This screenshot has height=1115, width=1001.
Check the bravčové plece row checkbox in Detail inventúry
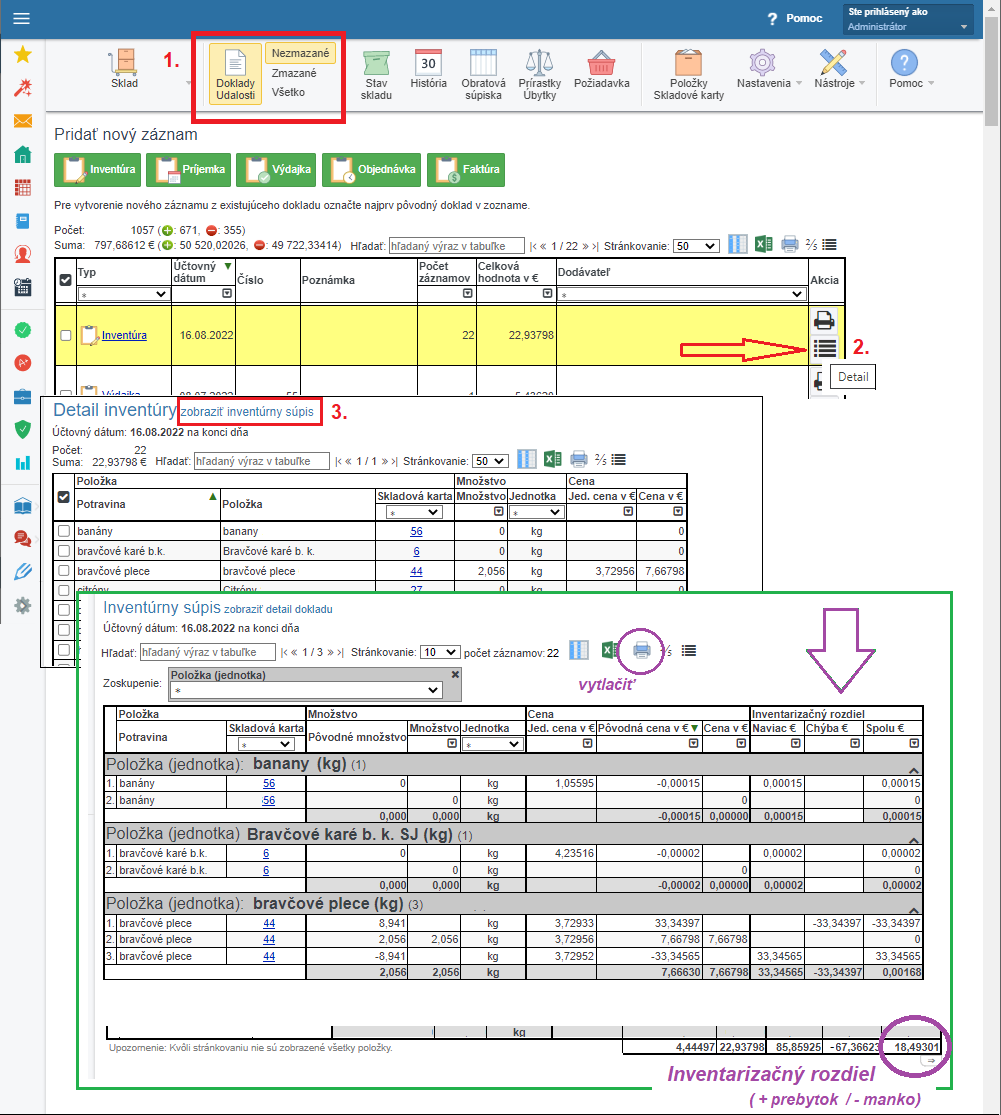point(64,571)
